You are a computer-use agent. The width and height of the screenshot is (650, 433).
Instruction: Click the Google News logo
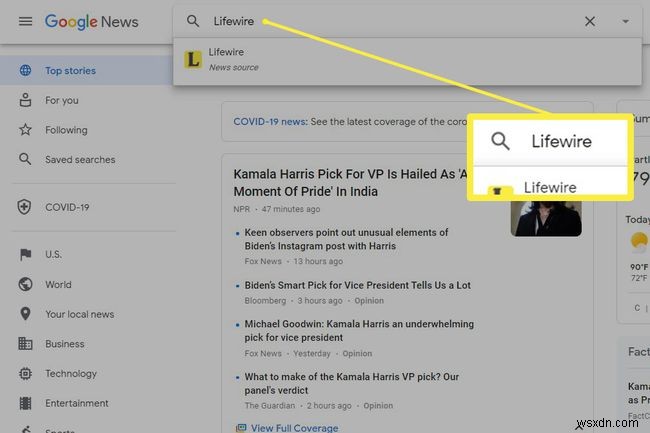pos(92,22)
